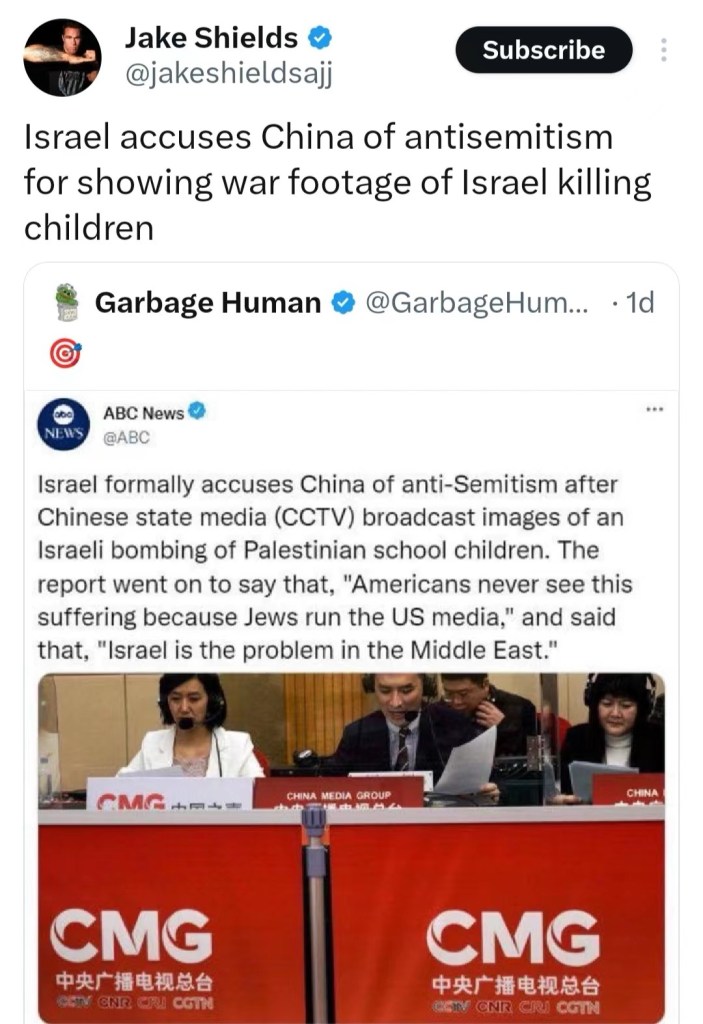Tap ABC News verified checkmark

pyautogui.click(x=197, y=411)
